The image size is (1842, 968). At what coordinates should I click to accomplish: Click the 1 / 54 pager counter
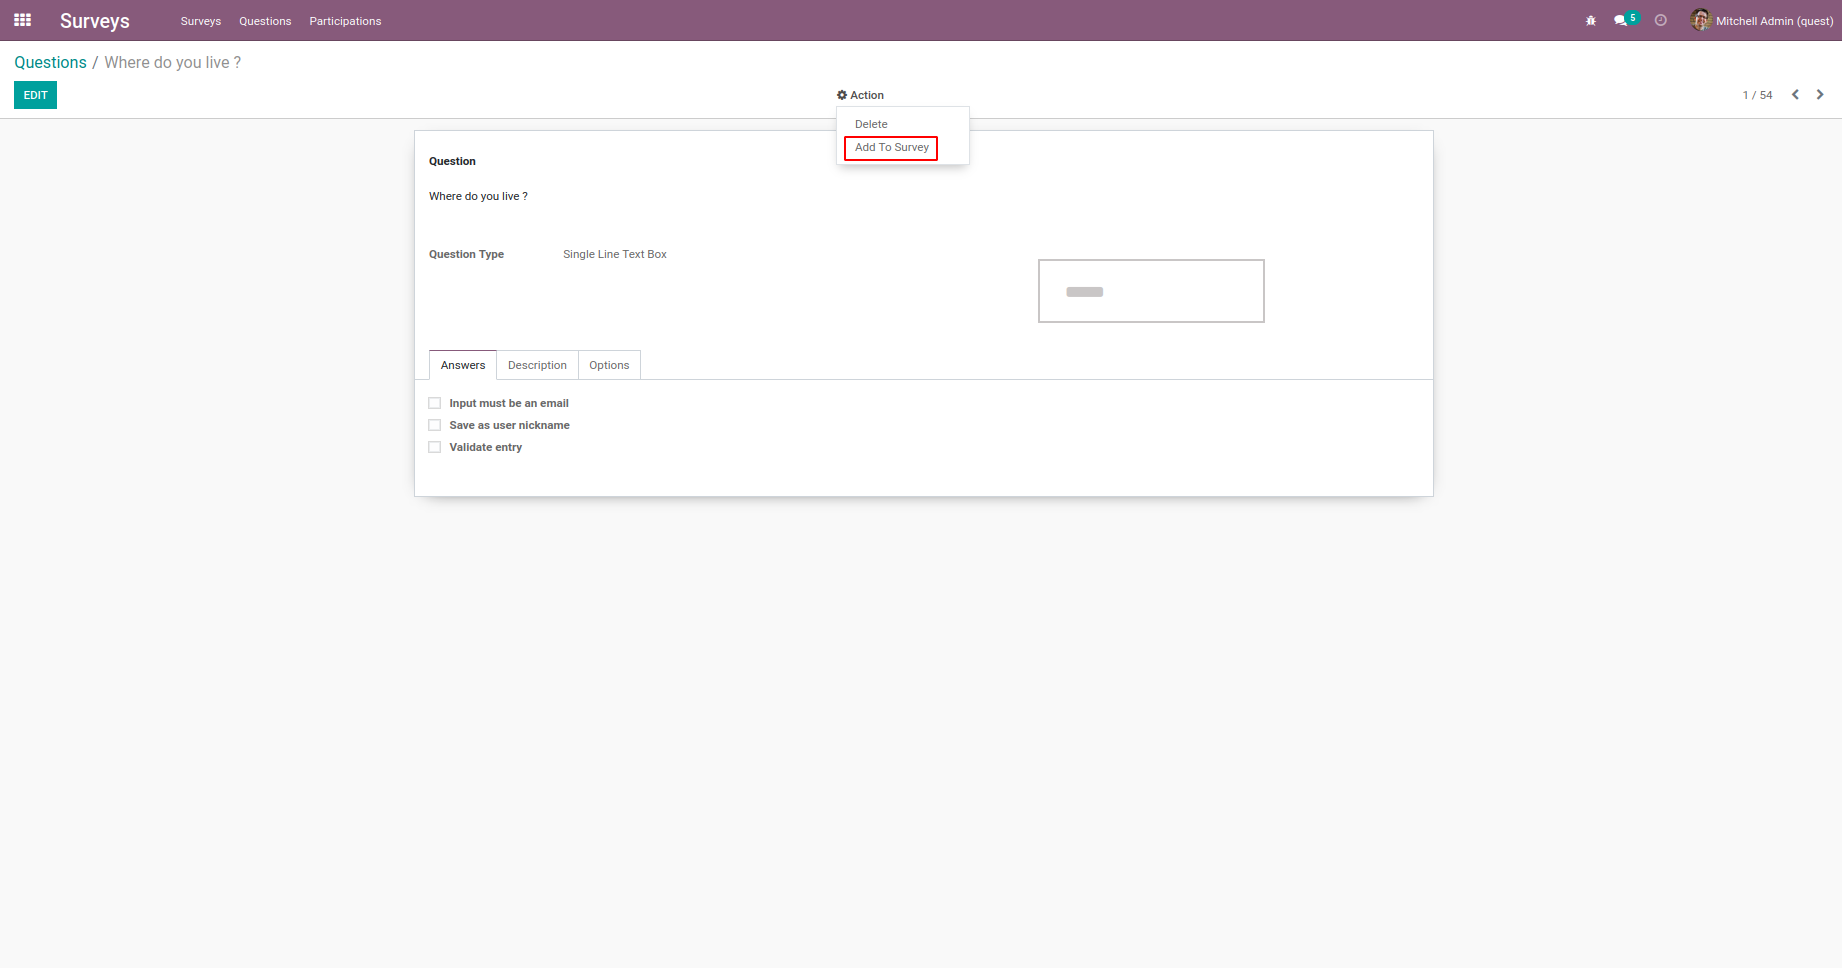[1757, 95]
